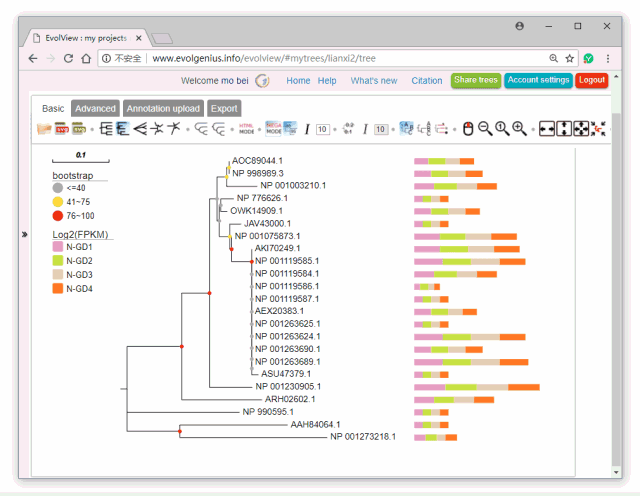
Task: Open a new browser tab
Action: (162, 39)
